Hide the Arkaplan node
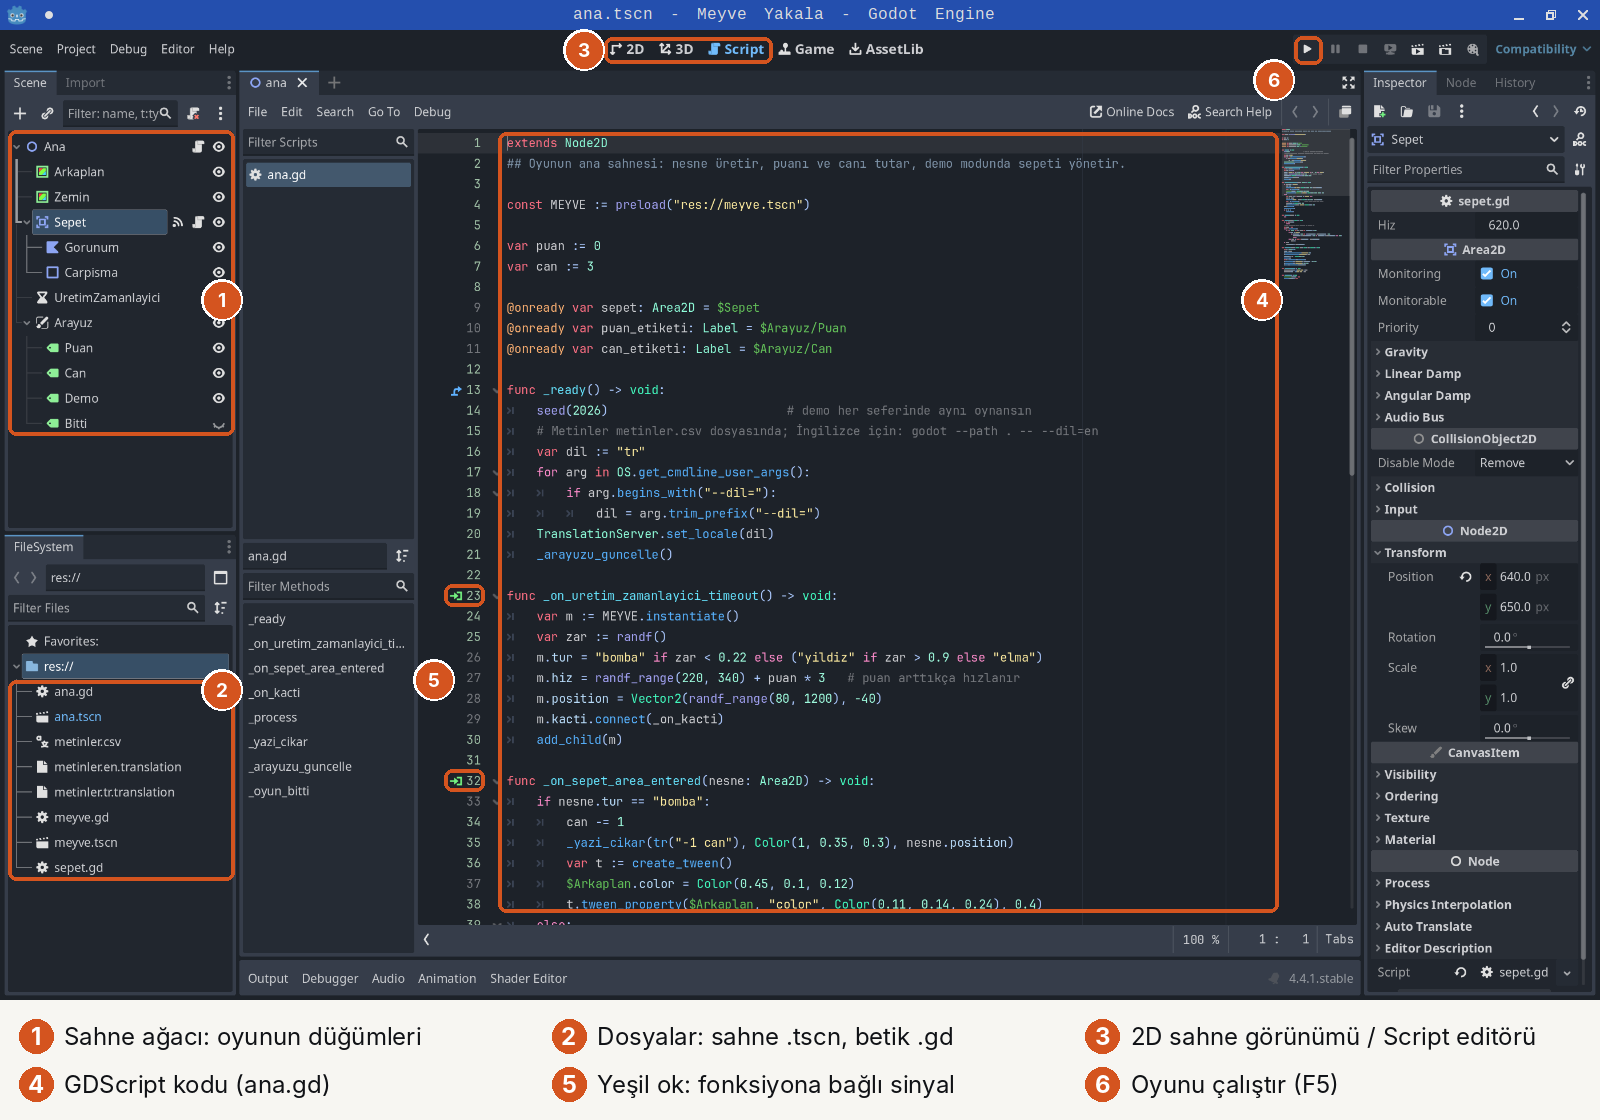 click(219, 172)
